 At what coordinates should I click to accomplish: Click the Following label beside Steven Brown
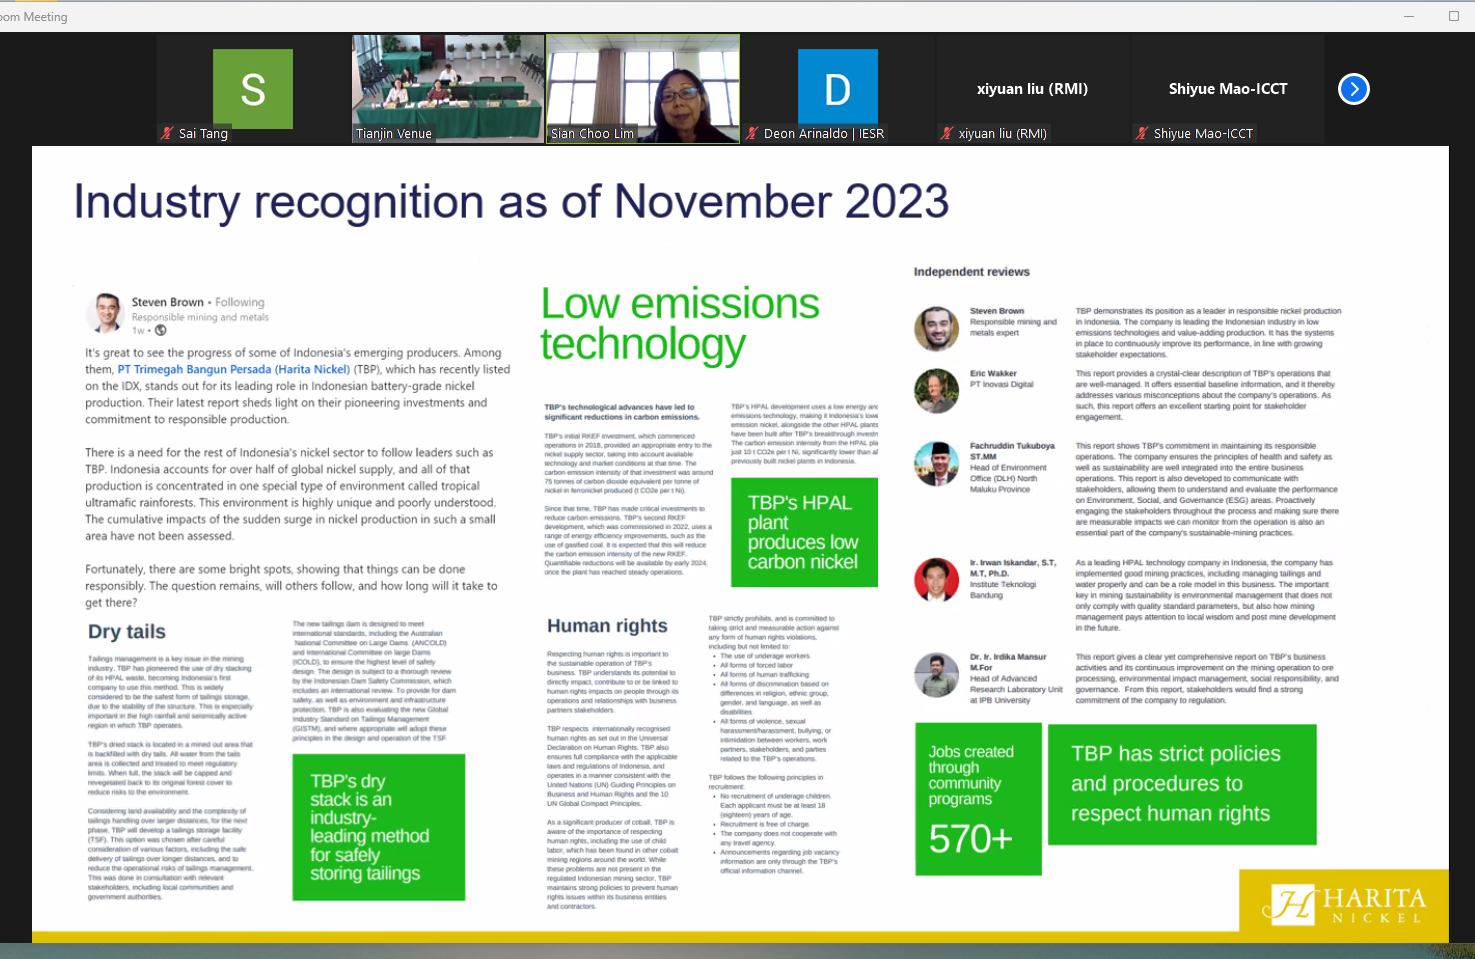click(x=240, y=302)
